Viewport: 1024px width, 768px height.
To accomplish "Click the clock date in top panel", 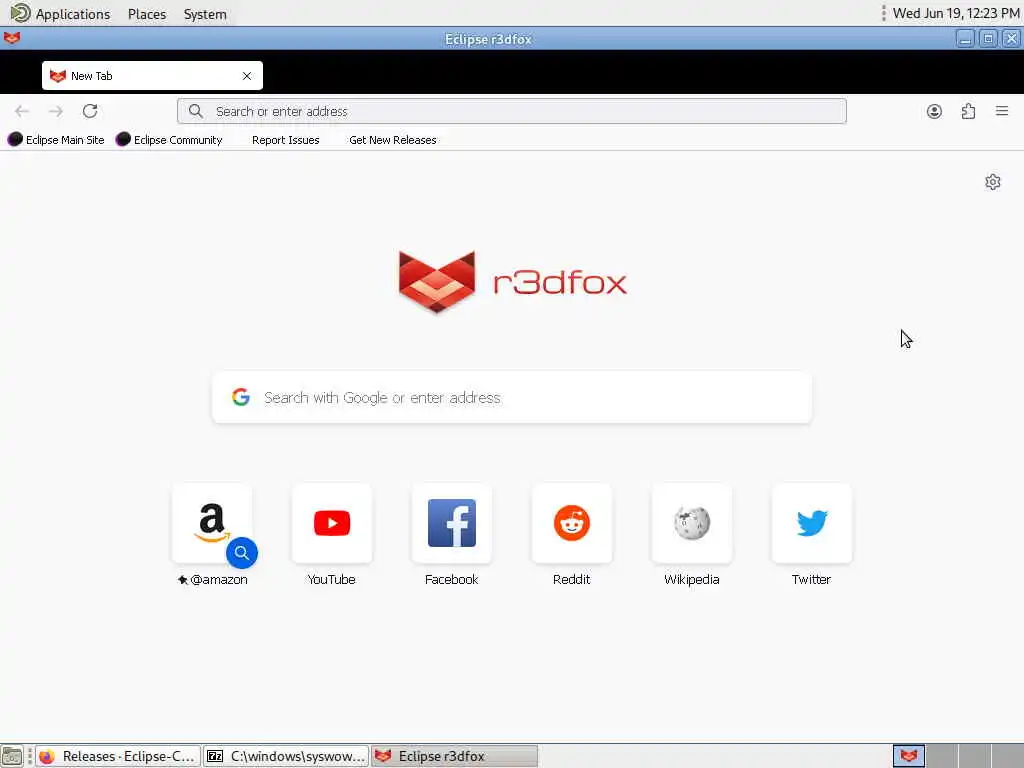I will 956,13.
